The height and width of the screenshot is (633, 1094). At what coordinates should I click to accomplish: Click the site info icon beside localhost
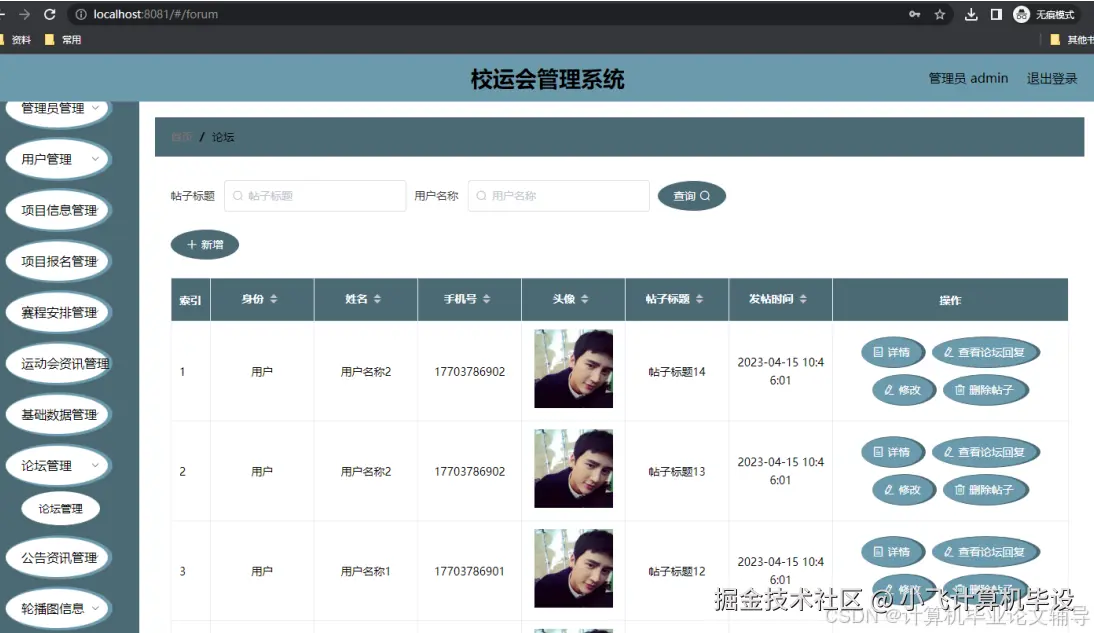(81, 14)
